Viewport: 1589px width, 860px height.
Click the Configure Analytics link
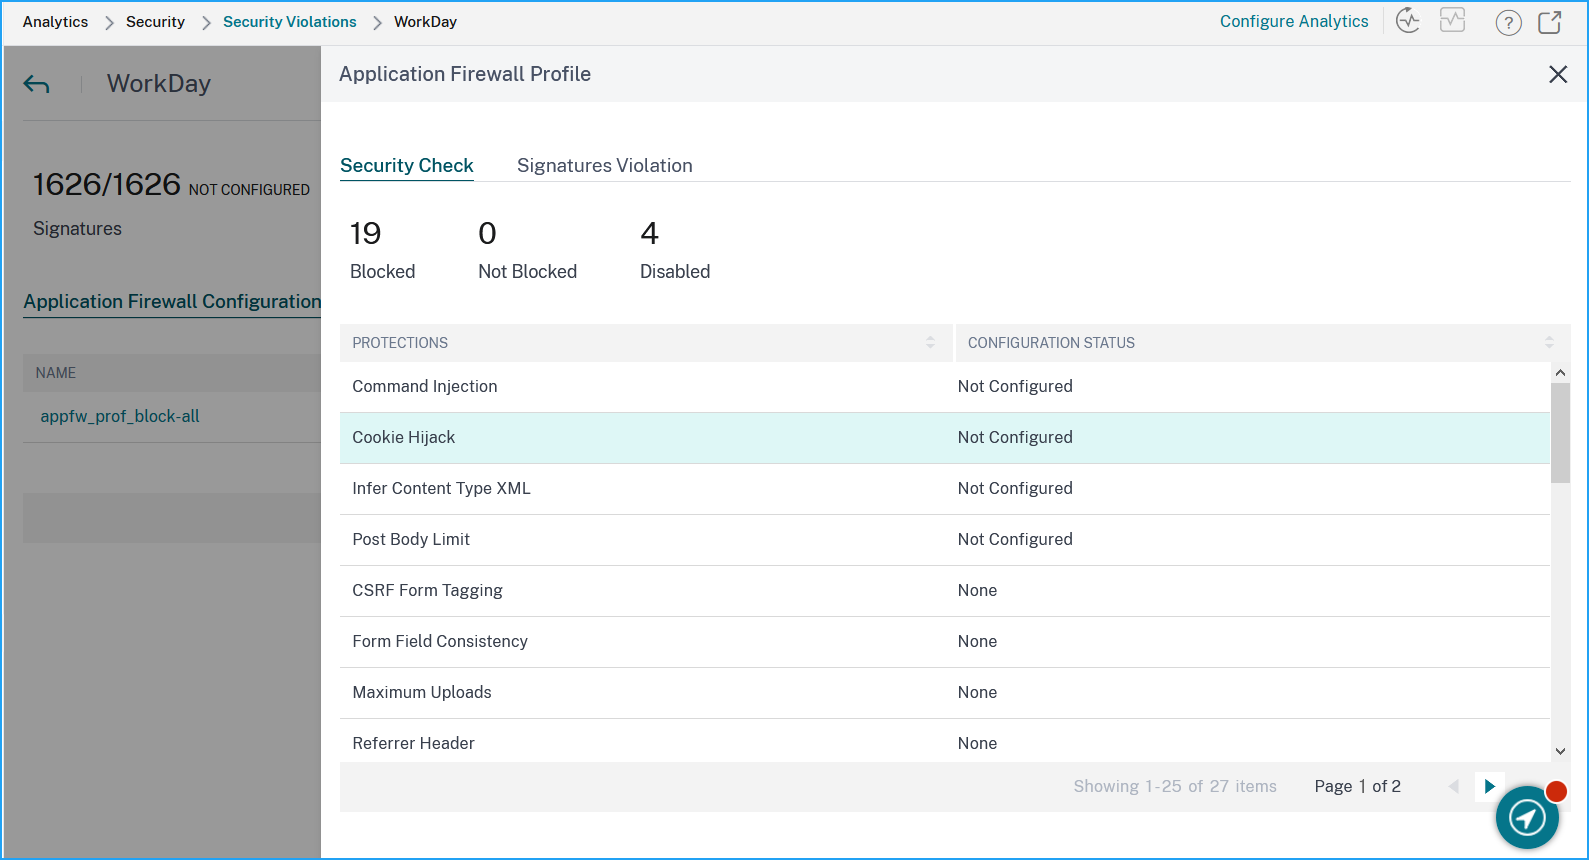click(x=1294, y=21)
